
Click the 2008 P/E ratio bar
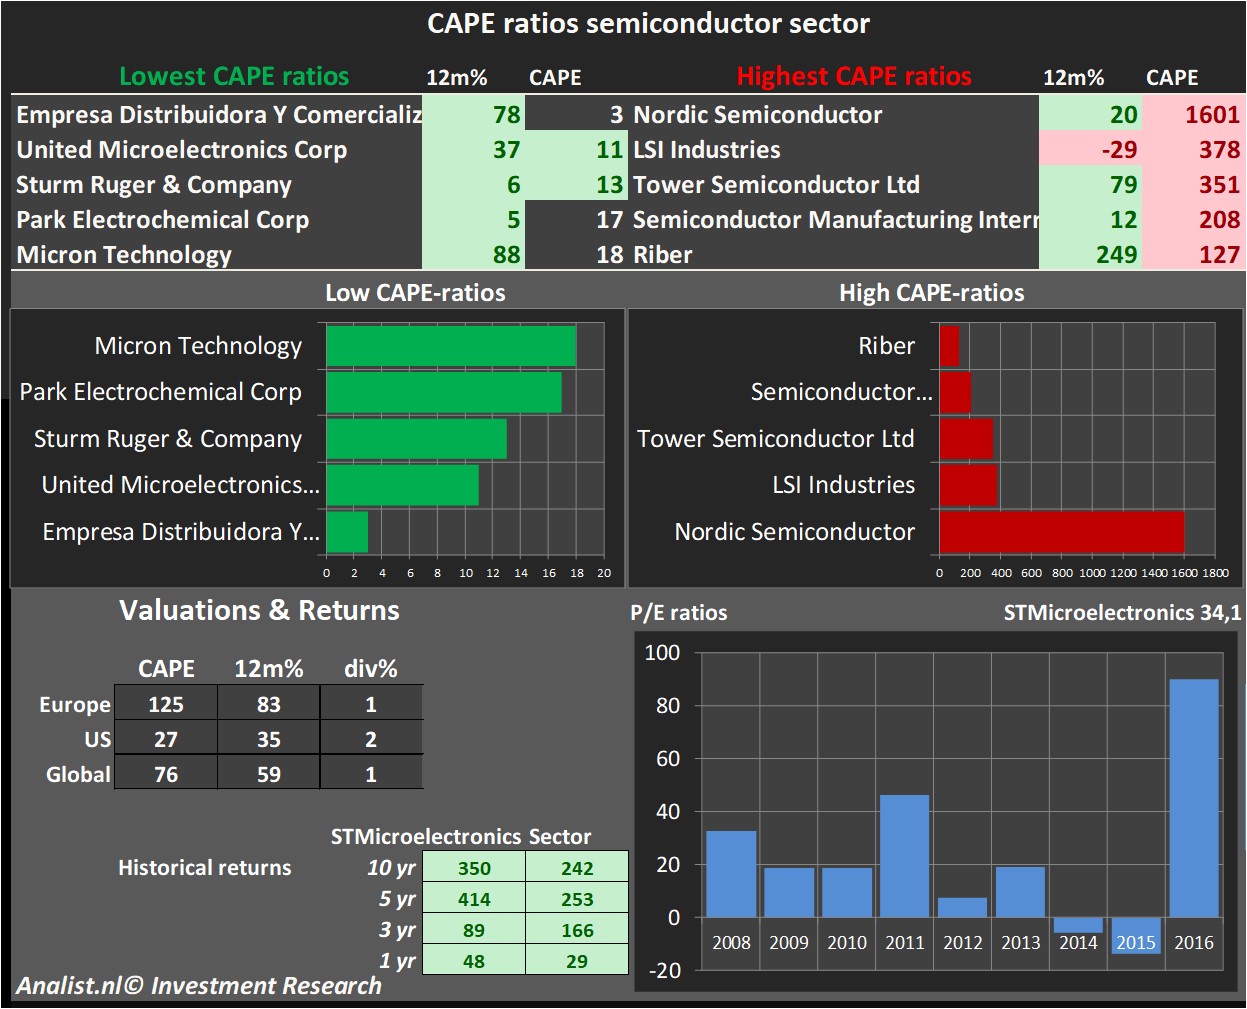[731, 873]
